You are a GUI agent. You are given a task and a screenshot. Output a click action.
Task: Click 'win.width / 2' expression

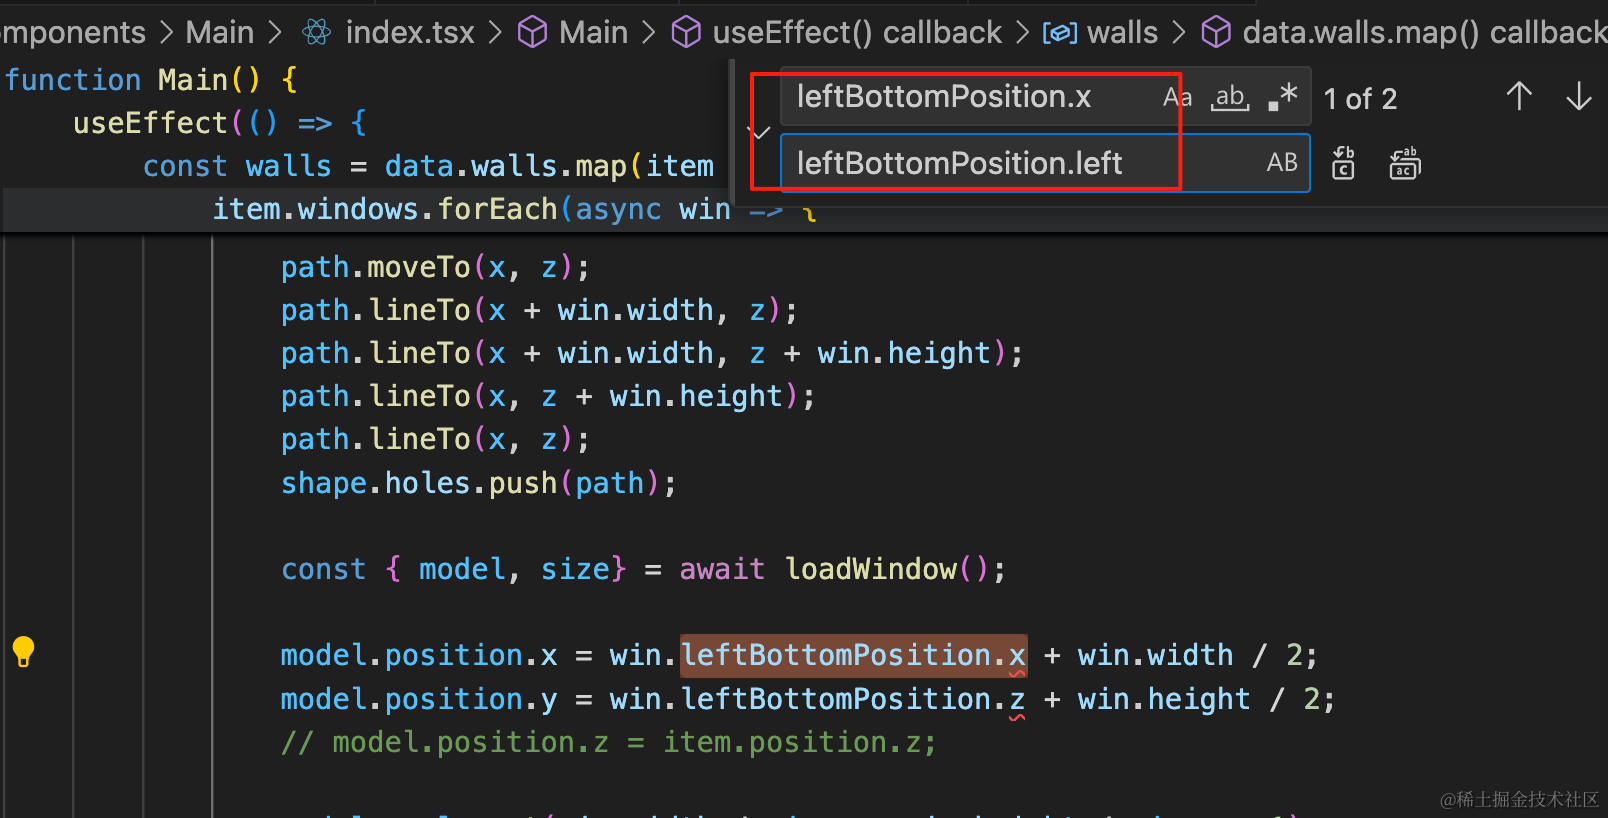[x=1190, y=655]
